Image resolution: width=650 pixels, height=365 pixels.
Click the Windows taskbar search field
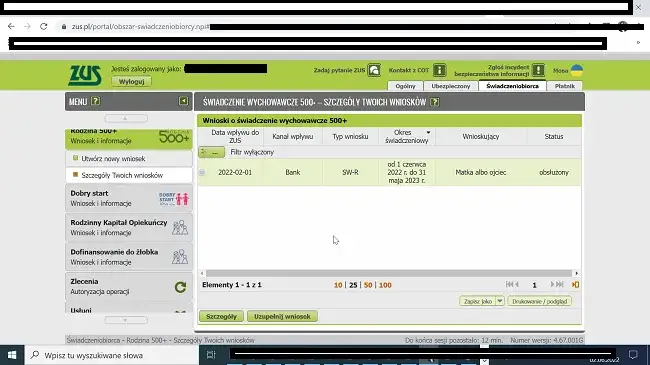pos(112,355)
